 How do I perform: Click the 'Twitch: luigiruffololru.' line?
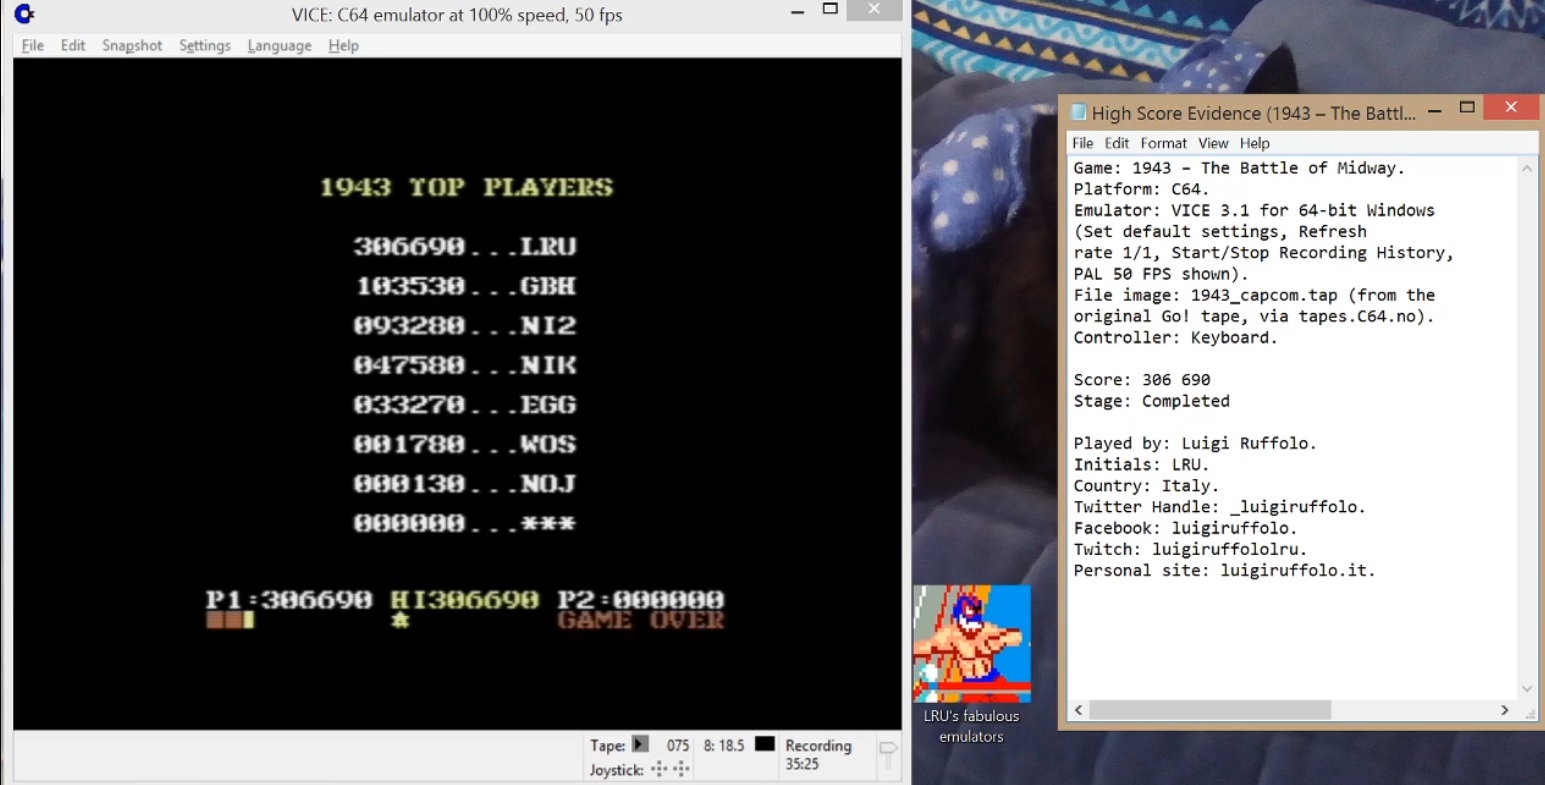(x=1190, y=549)
